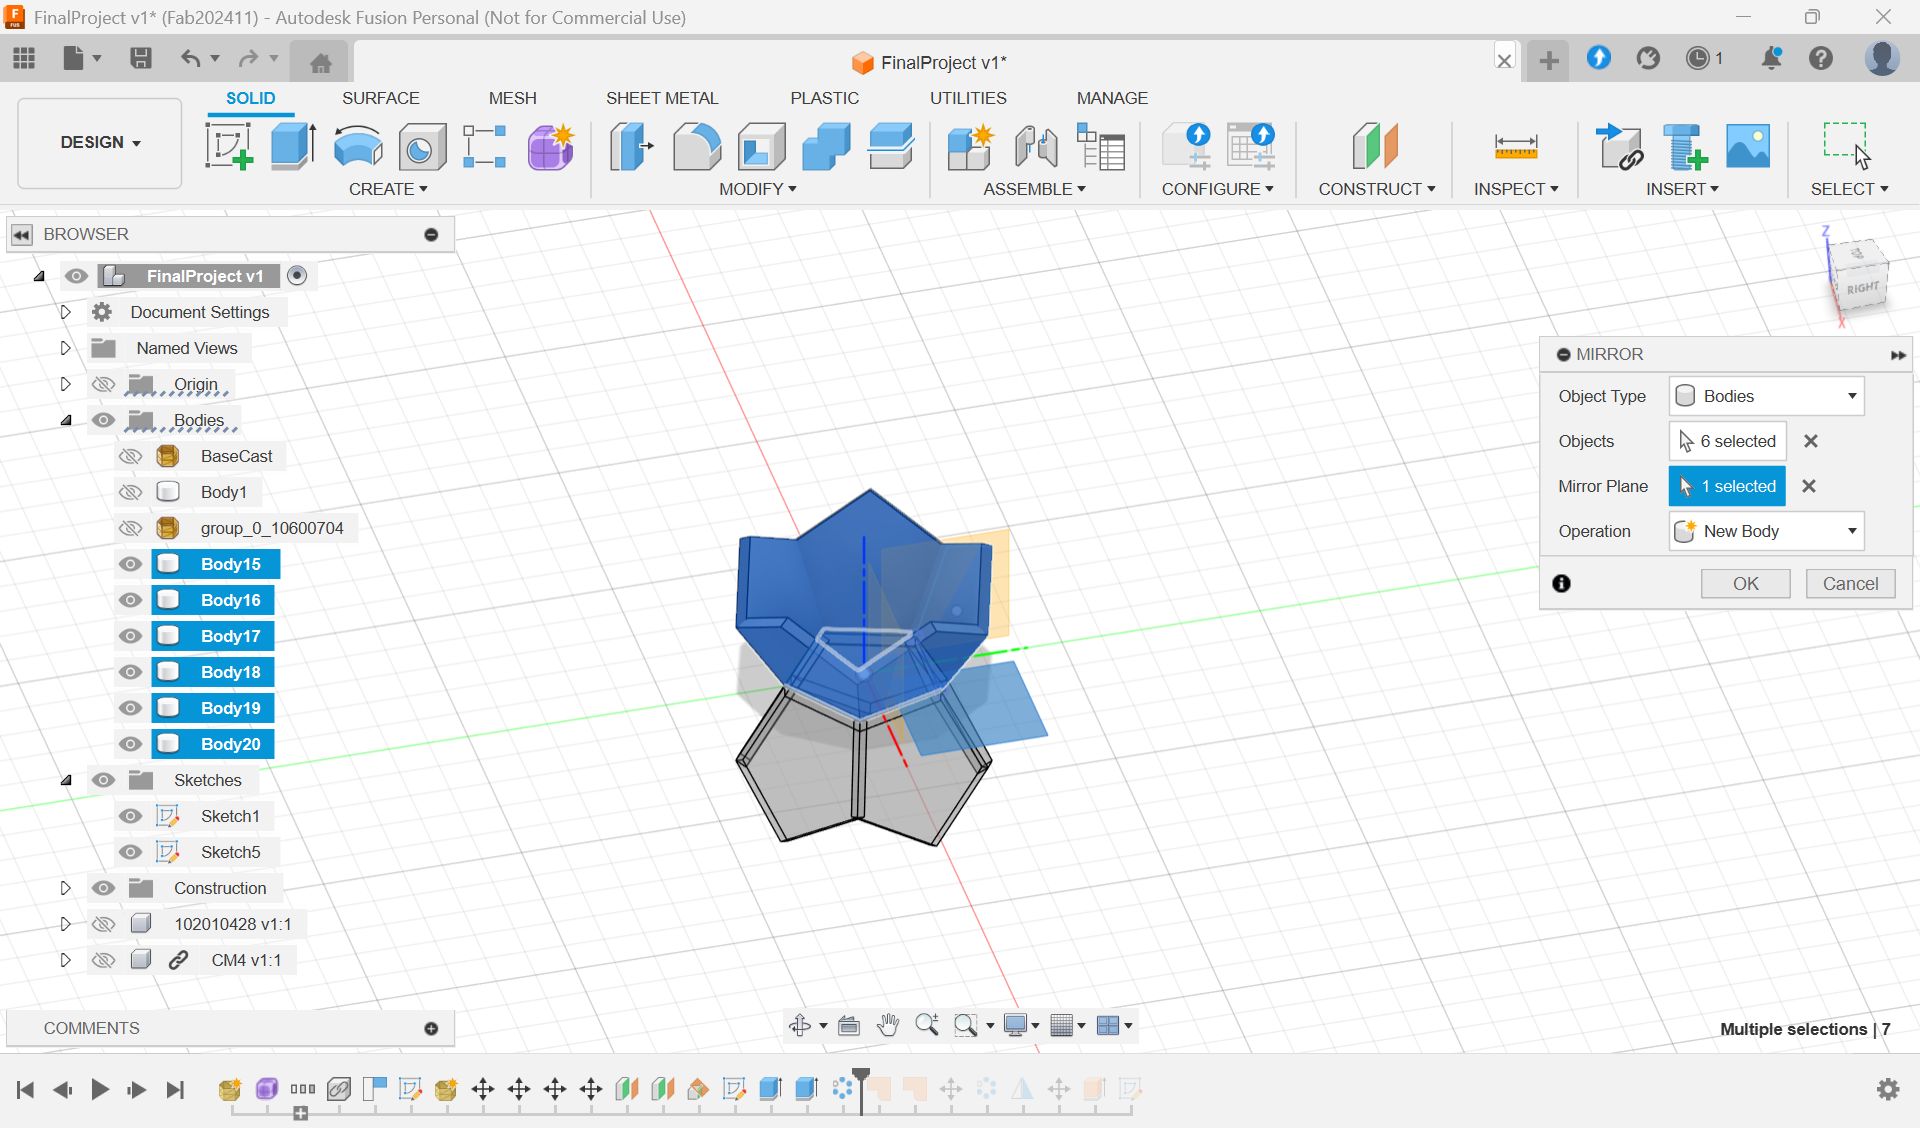This screenshot has height=1128, width=1920.
Task: Select the Create Sketch tool
Action: [x=228, y=146]
